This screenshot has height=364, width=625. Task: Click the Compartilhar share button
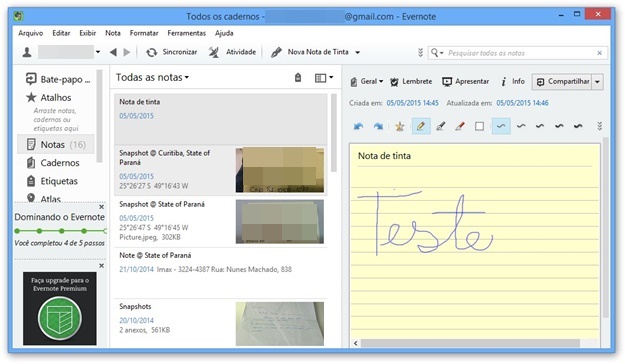click(x=562, y=82)
